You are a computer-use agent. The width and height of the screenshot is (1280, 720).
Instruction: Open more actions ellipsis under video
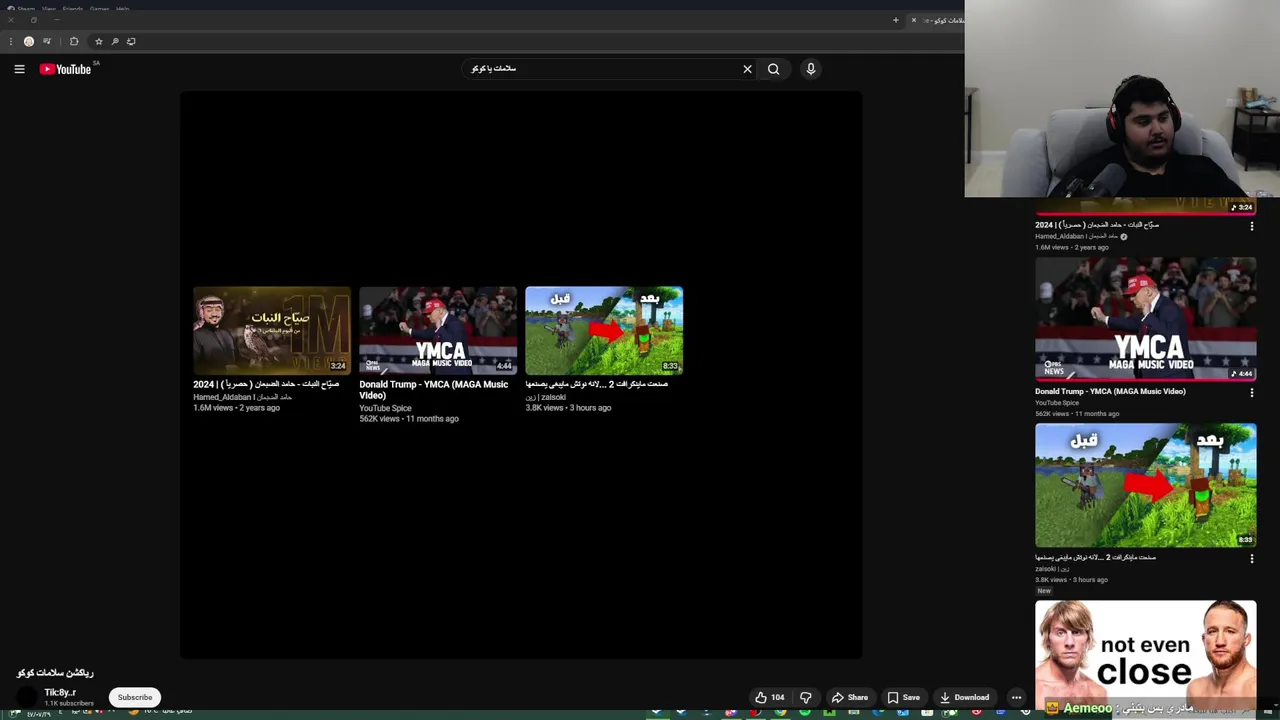tap(1016, 697)
